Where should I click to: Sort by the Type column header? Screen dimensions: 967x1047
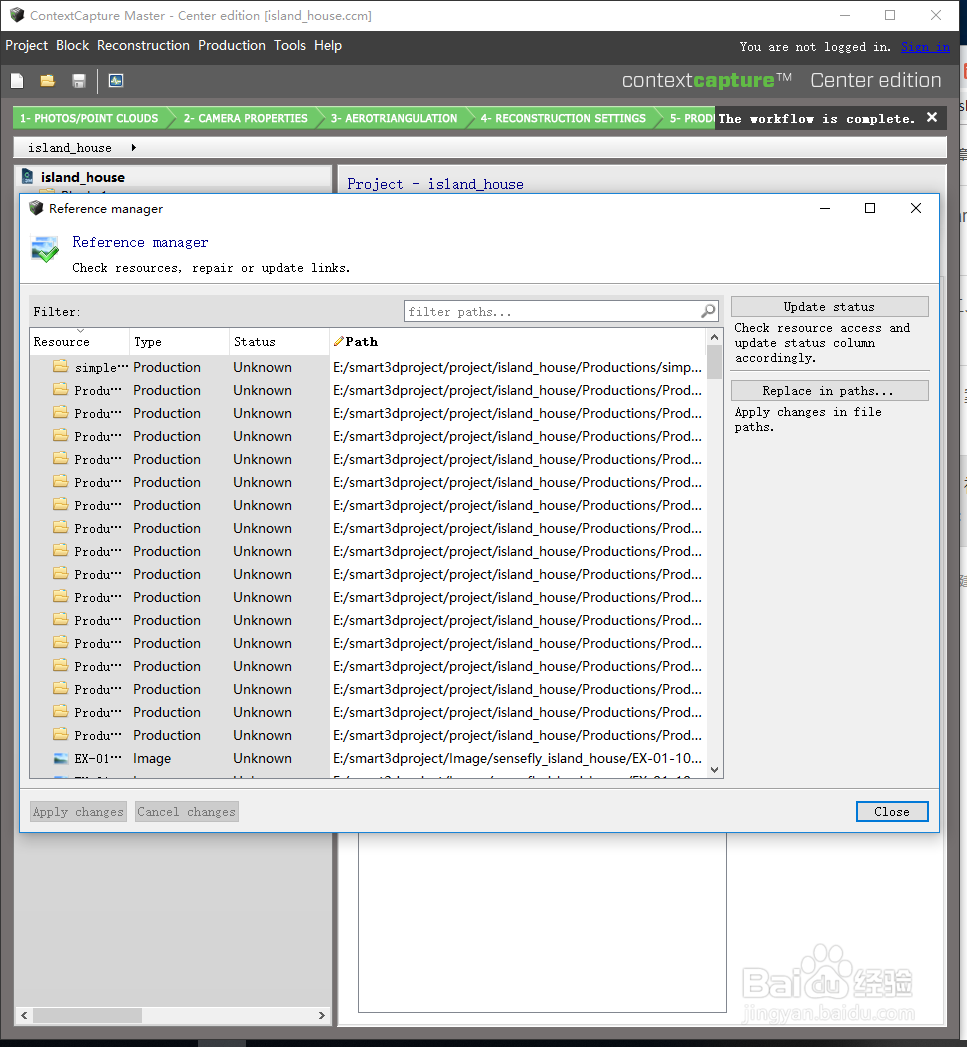[x=180, y=341]
